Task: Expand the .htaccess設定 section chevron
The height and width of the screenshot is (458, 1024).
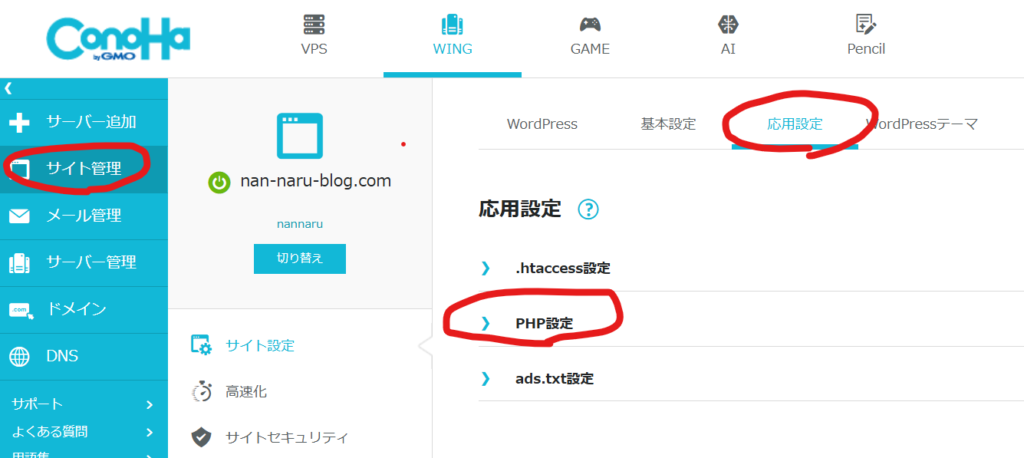Action: [485, 268]
